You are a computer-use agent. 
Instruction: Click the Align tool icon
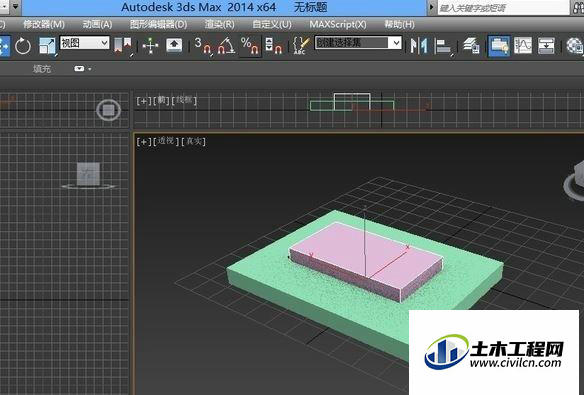click(443, 46)
